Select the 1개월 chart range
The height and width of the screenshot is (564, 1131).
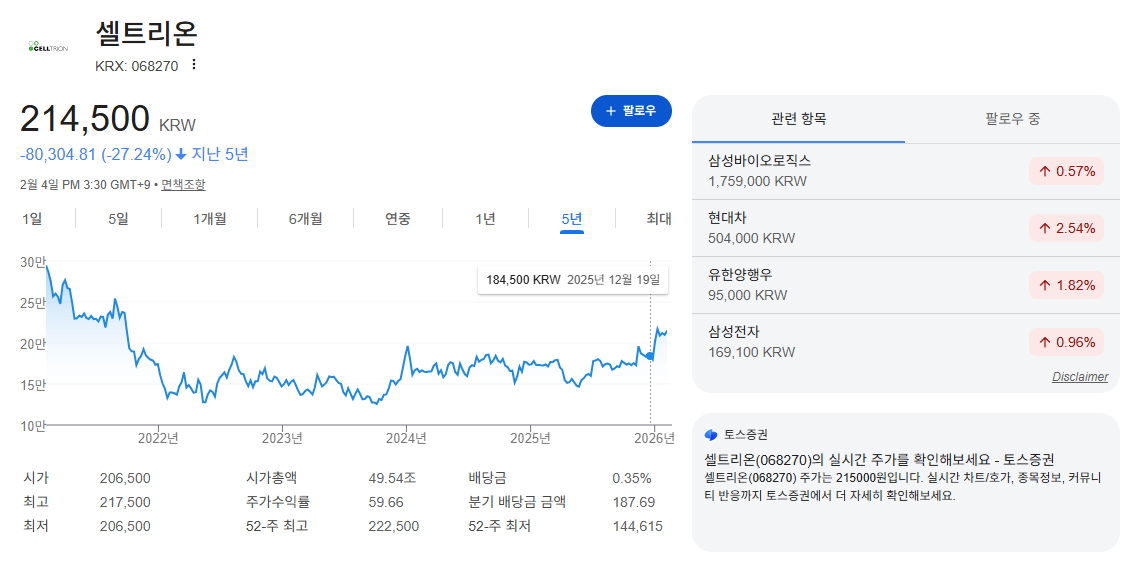pyautogui.click(x=210, y=219)
